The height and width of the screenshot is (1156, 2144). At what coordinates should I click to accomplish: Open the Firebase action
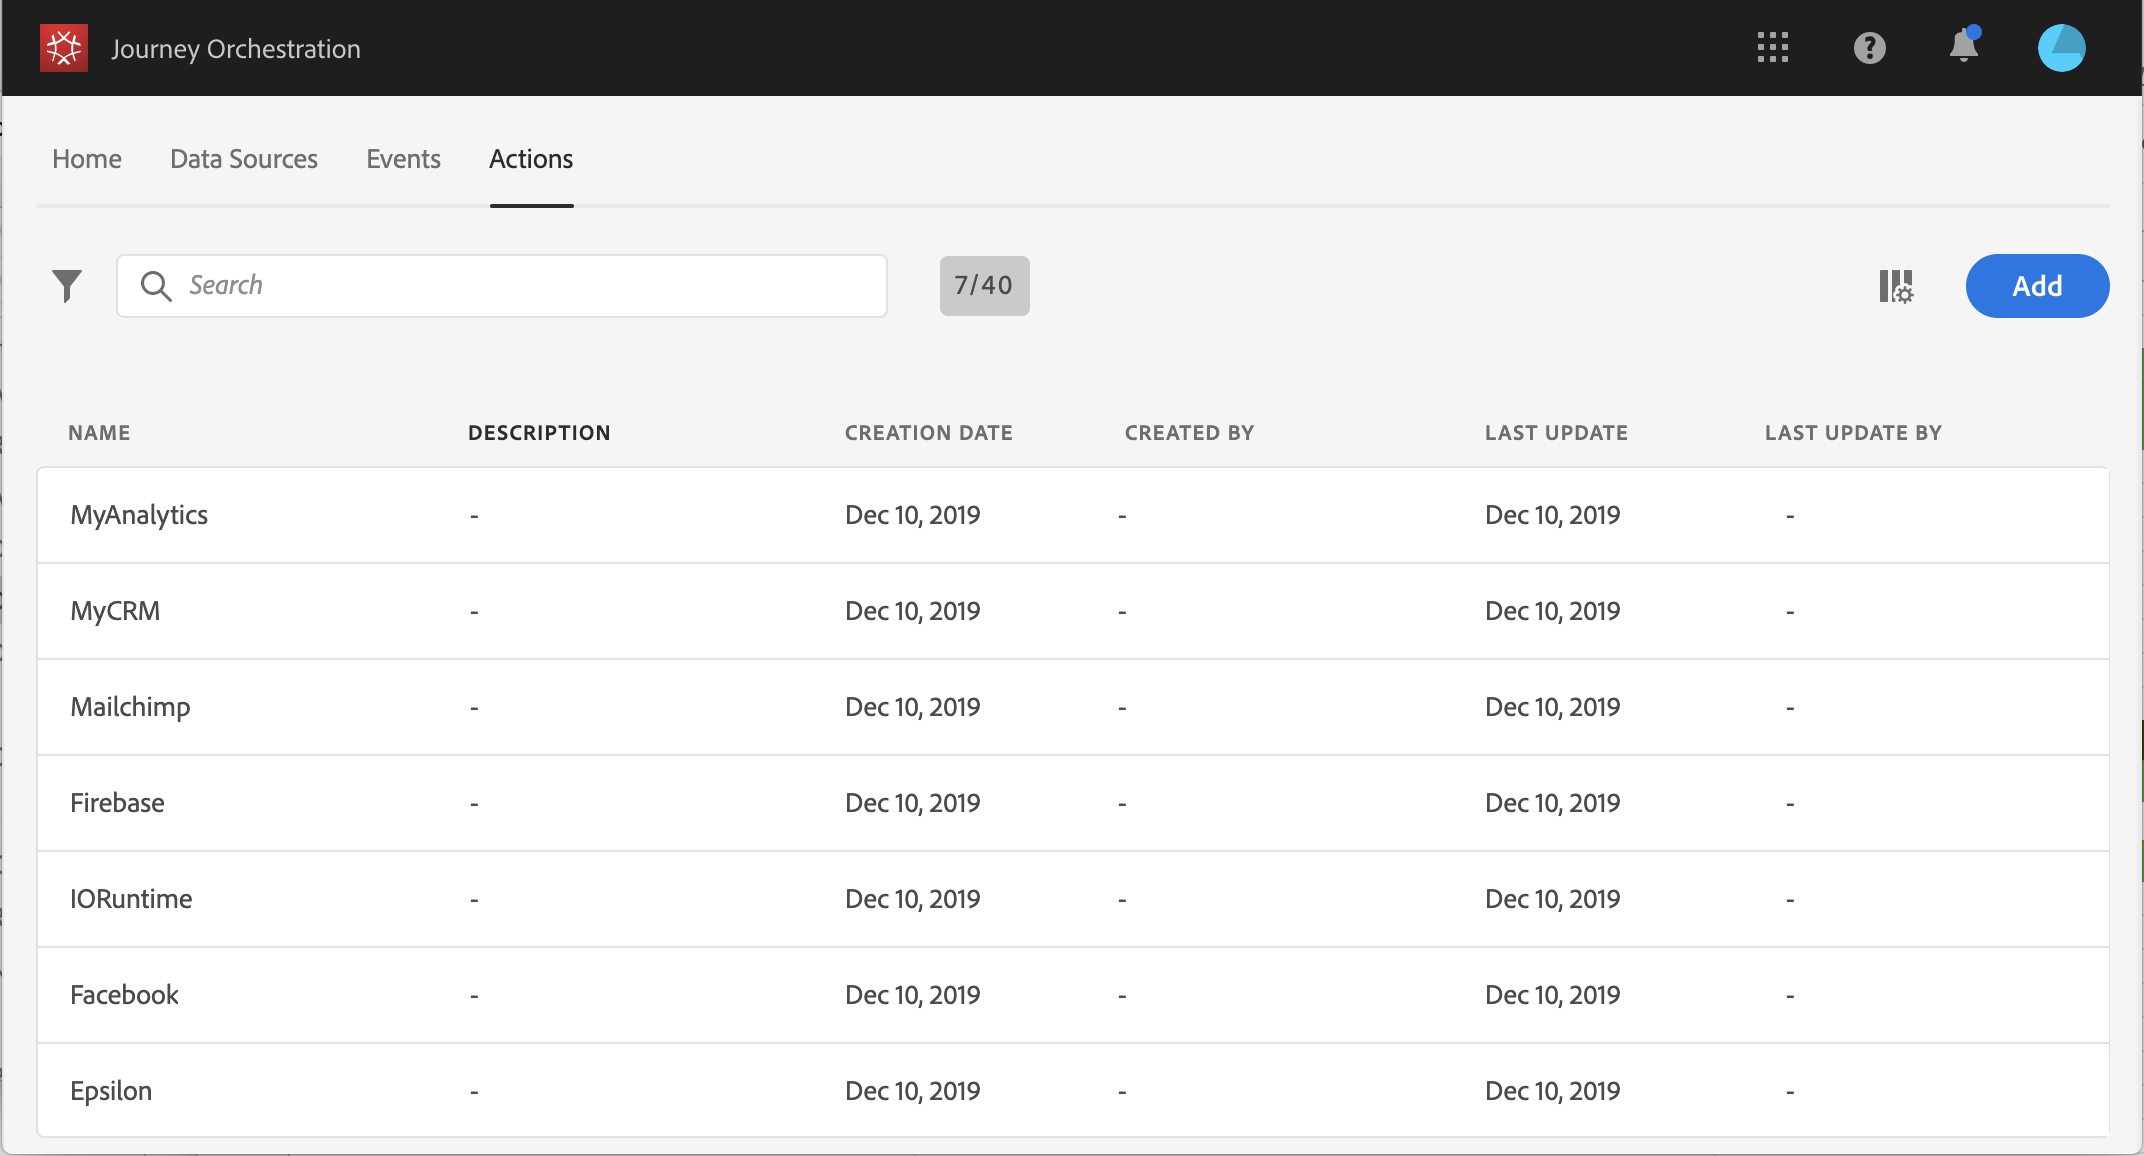[x=117, y=803]
